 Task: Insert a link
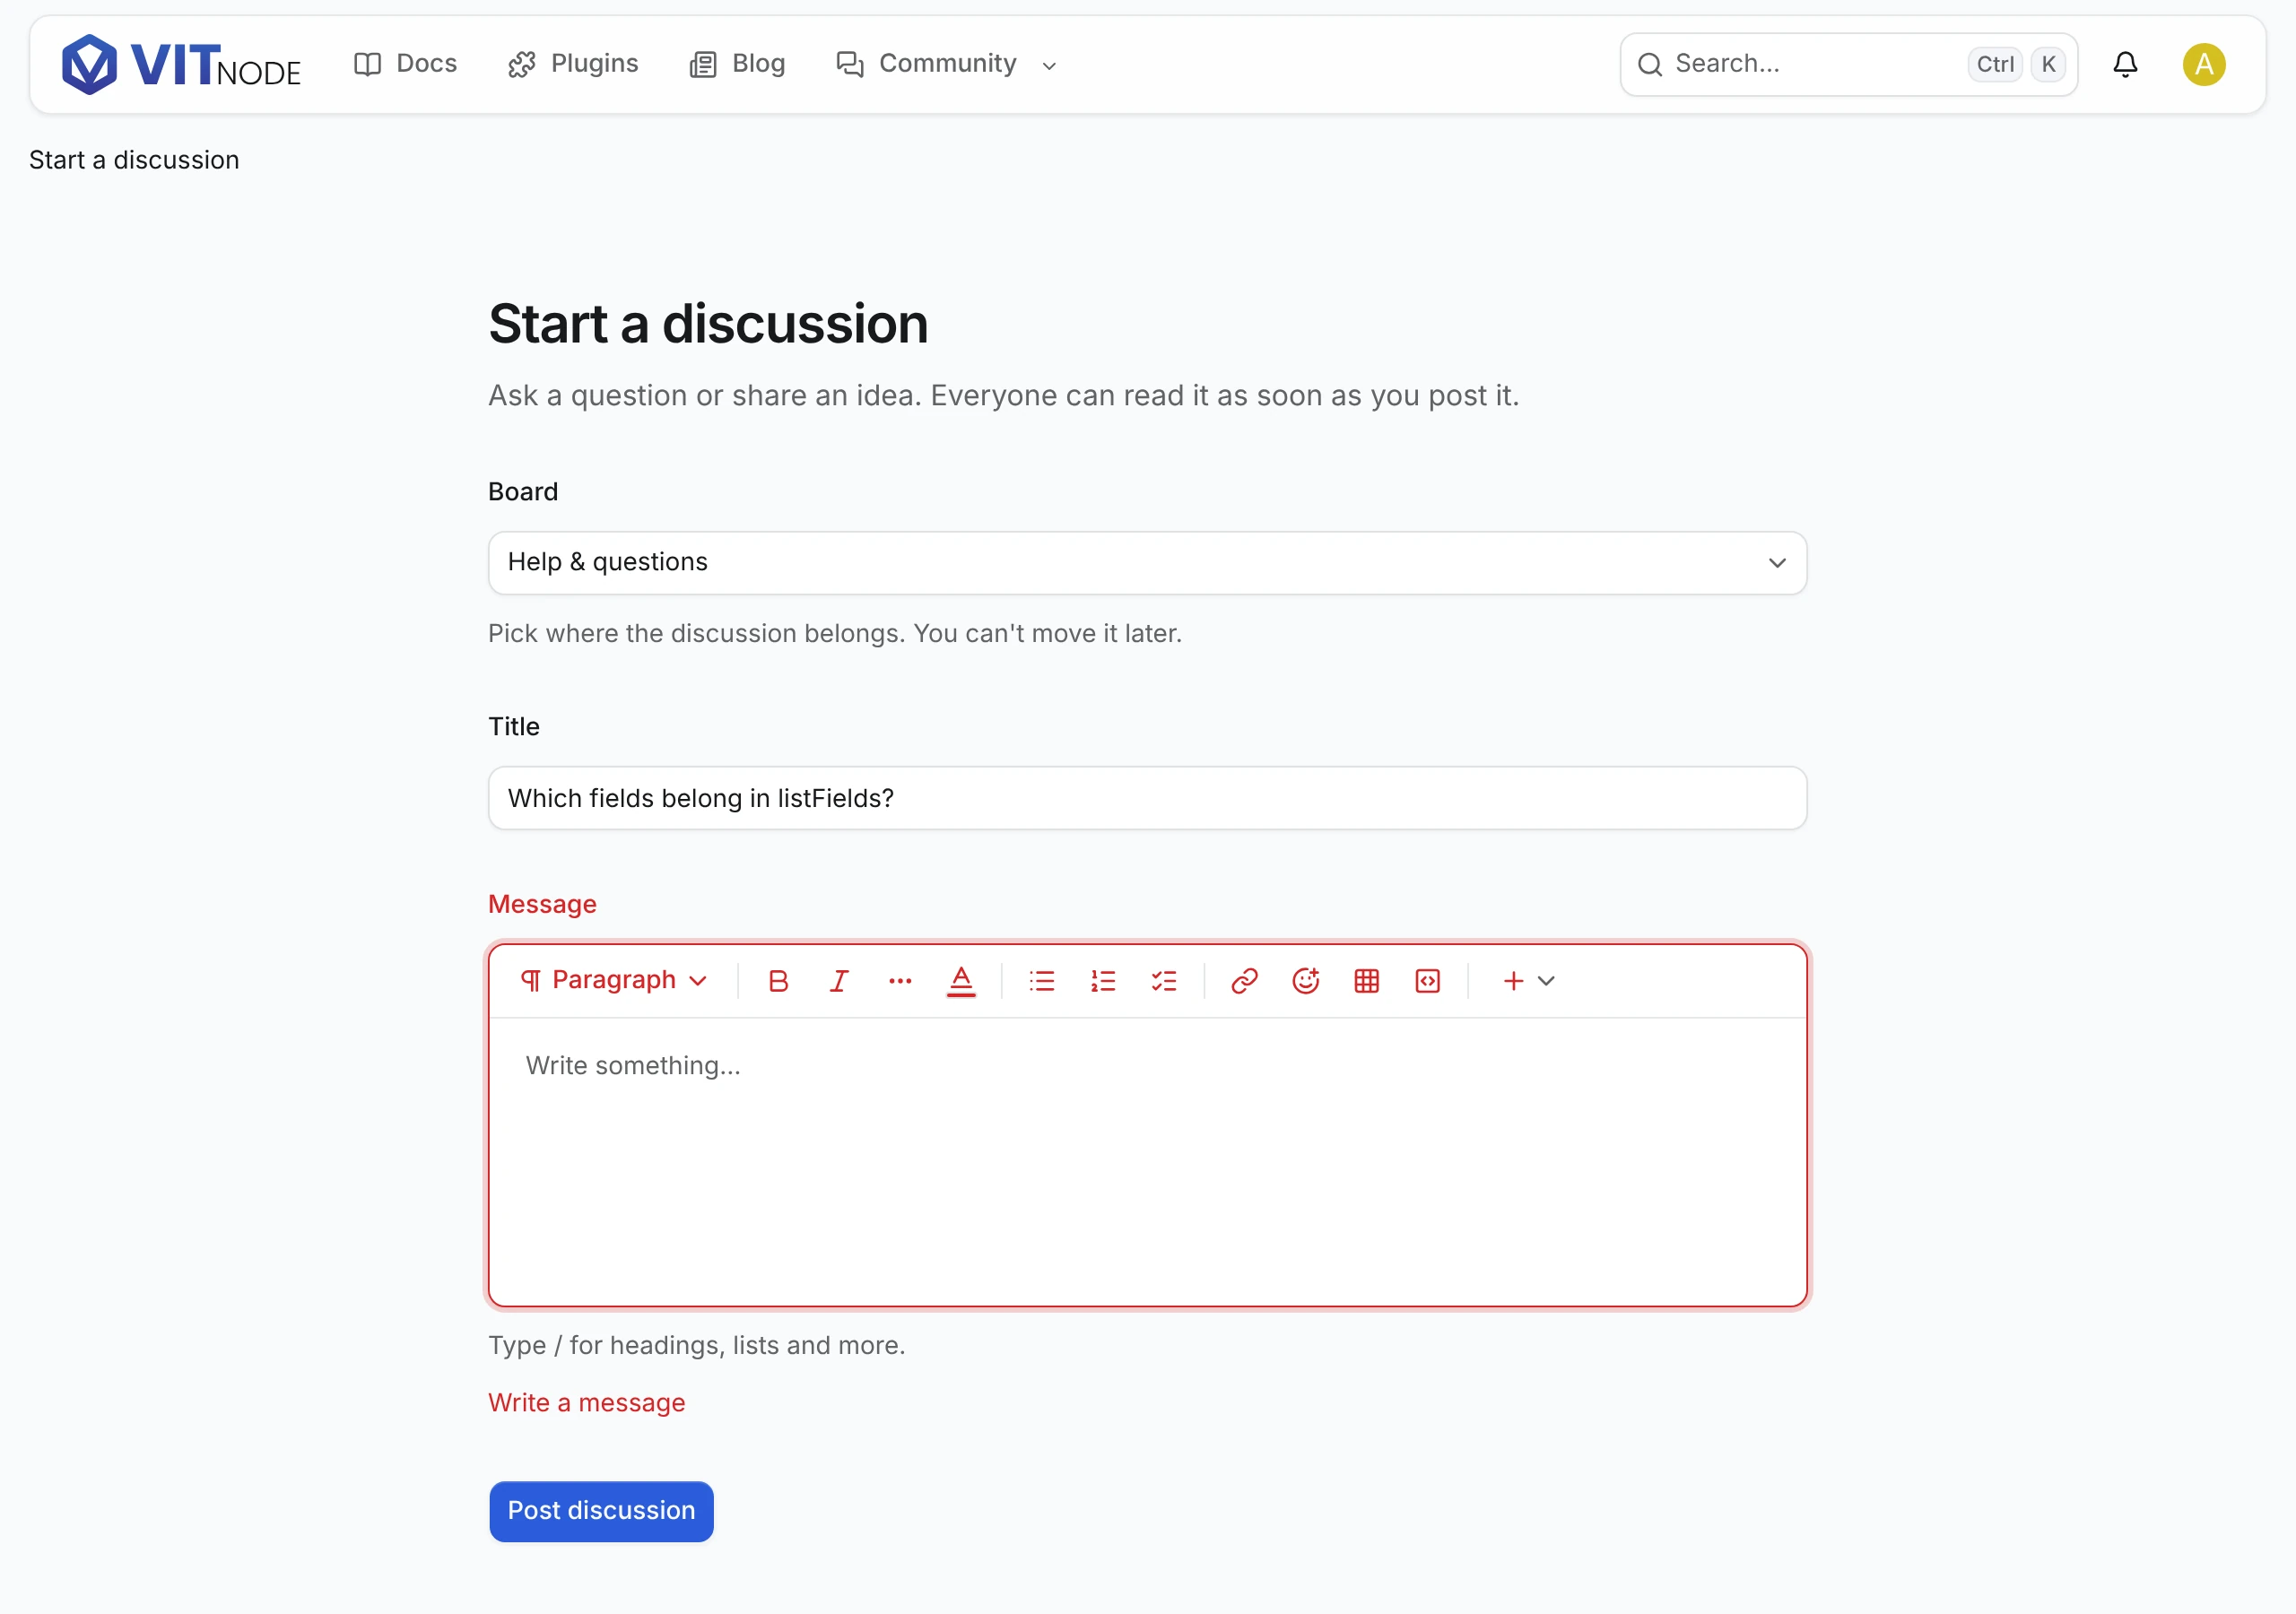click(1244, 981)
